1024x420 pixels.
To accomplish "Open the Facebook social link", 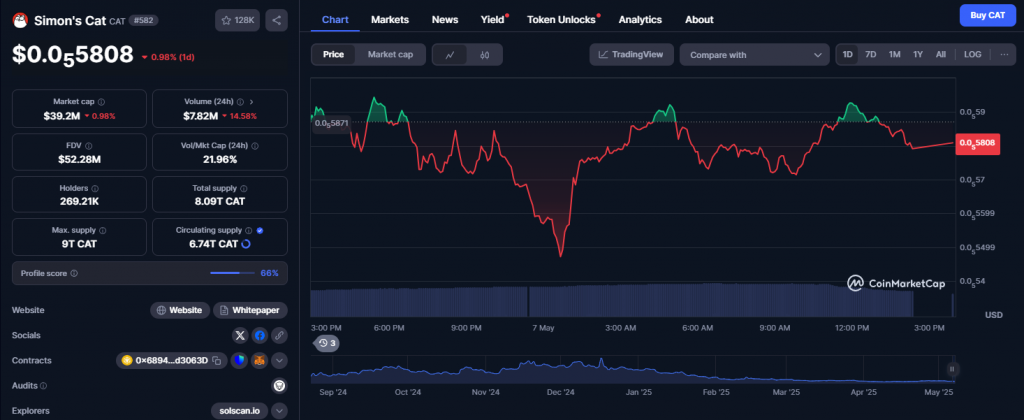I will point(260,336).
